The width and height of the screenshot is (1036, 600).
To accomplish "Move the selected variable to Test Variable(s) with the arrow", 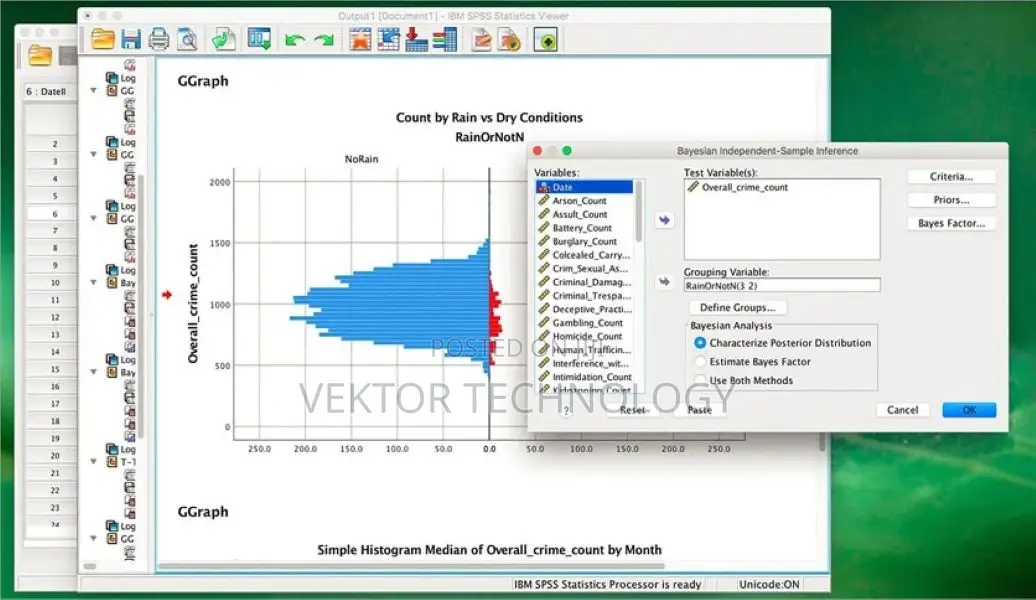I will [664, 220].
